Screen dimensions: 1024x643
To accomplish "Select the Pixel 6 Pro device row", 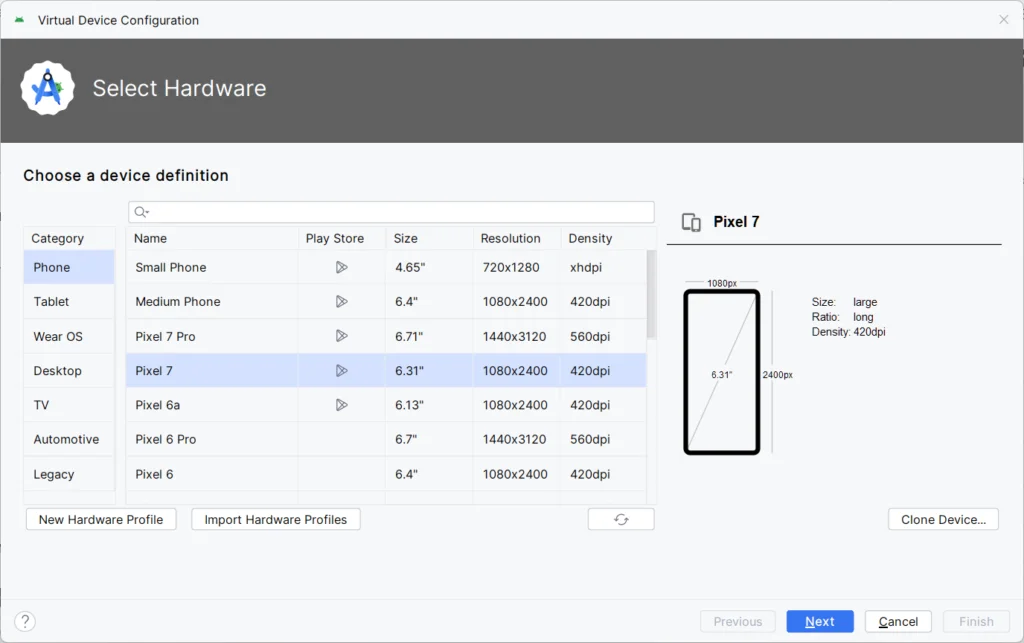I will pos(386,439).
